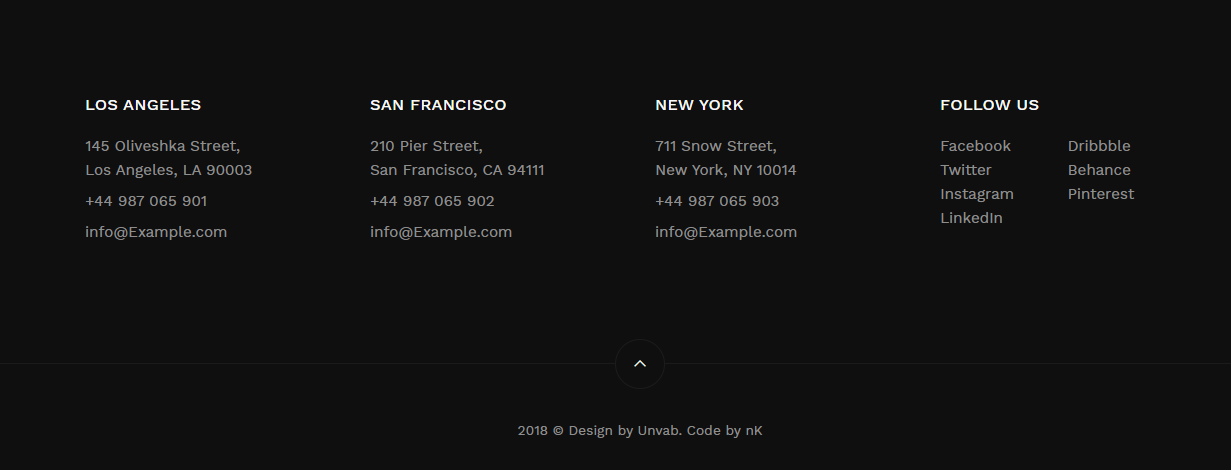Screen dimensions: 1231x470
Task: Click the Follow Us heading
Action: pos(989,105)
